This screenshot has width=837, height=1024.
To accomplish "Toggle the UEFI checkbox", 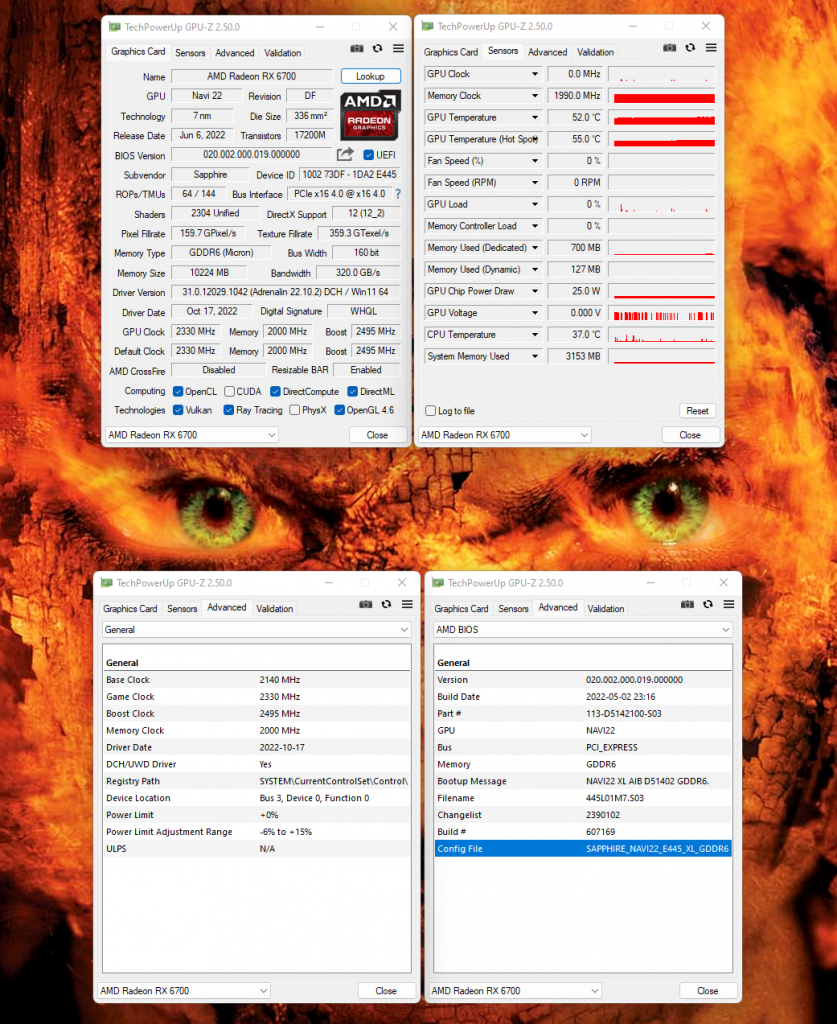I will coord(368,155).
